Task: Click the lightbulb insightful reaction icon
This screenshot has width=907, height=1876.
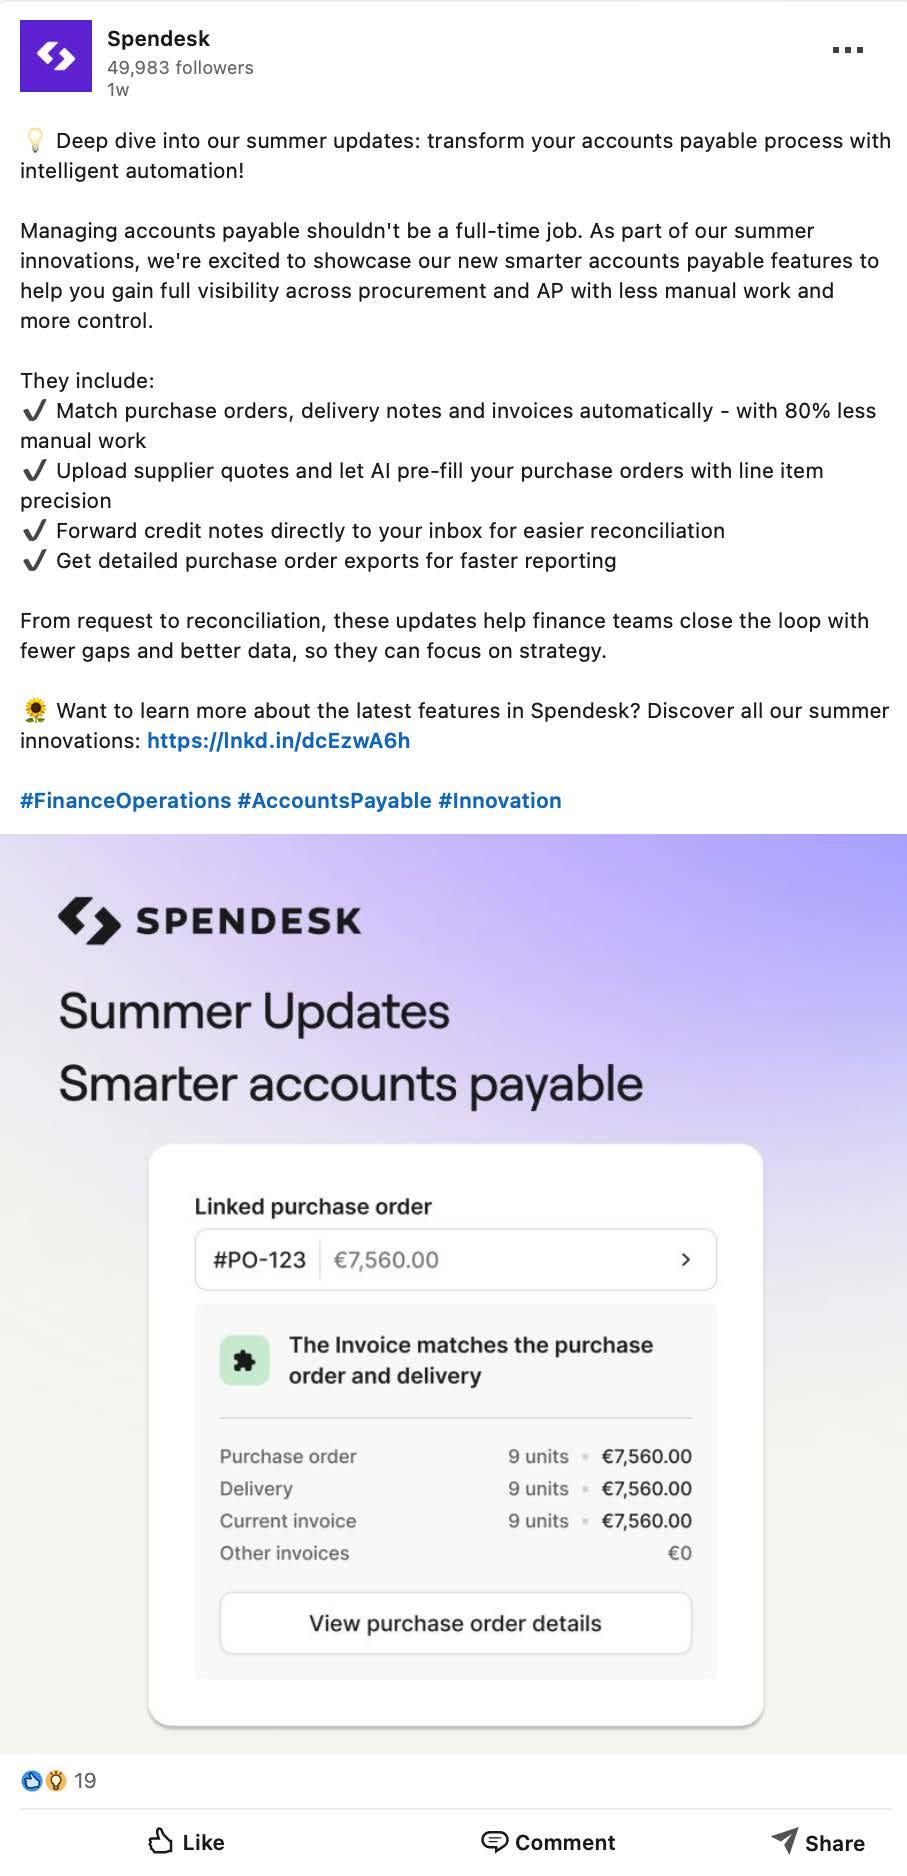Action: [55, 1780]
